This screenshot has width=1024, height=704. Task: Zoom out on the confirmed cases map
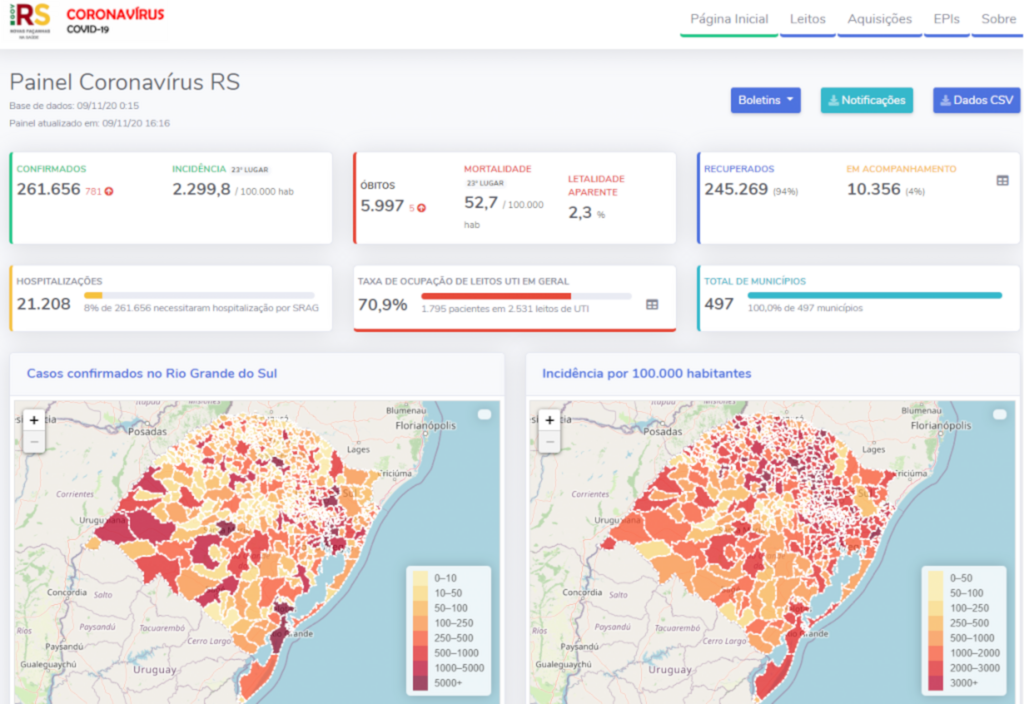tap(34, 441)
